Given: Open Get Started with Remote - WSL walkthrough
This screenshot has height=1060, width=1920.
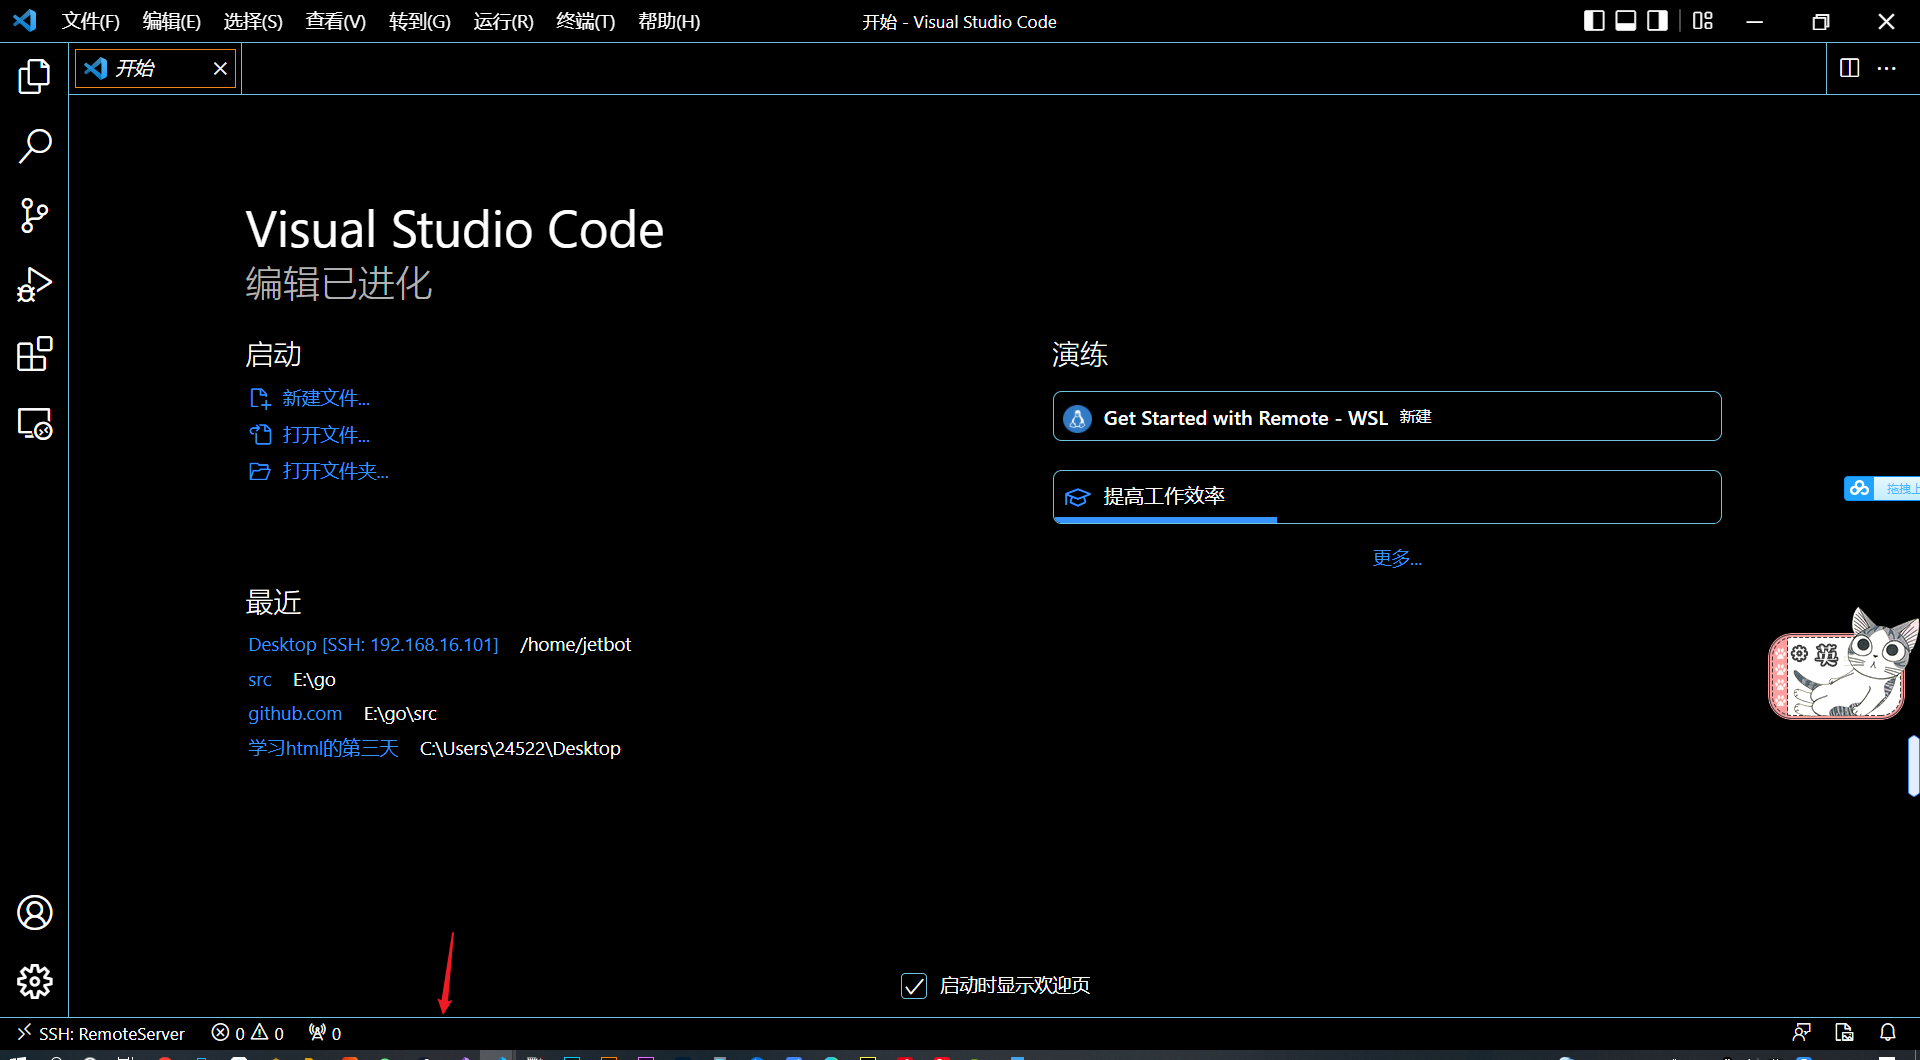Looking at the screenshot, I should point(1387,416).
